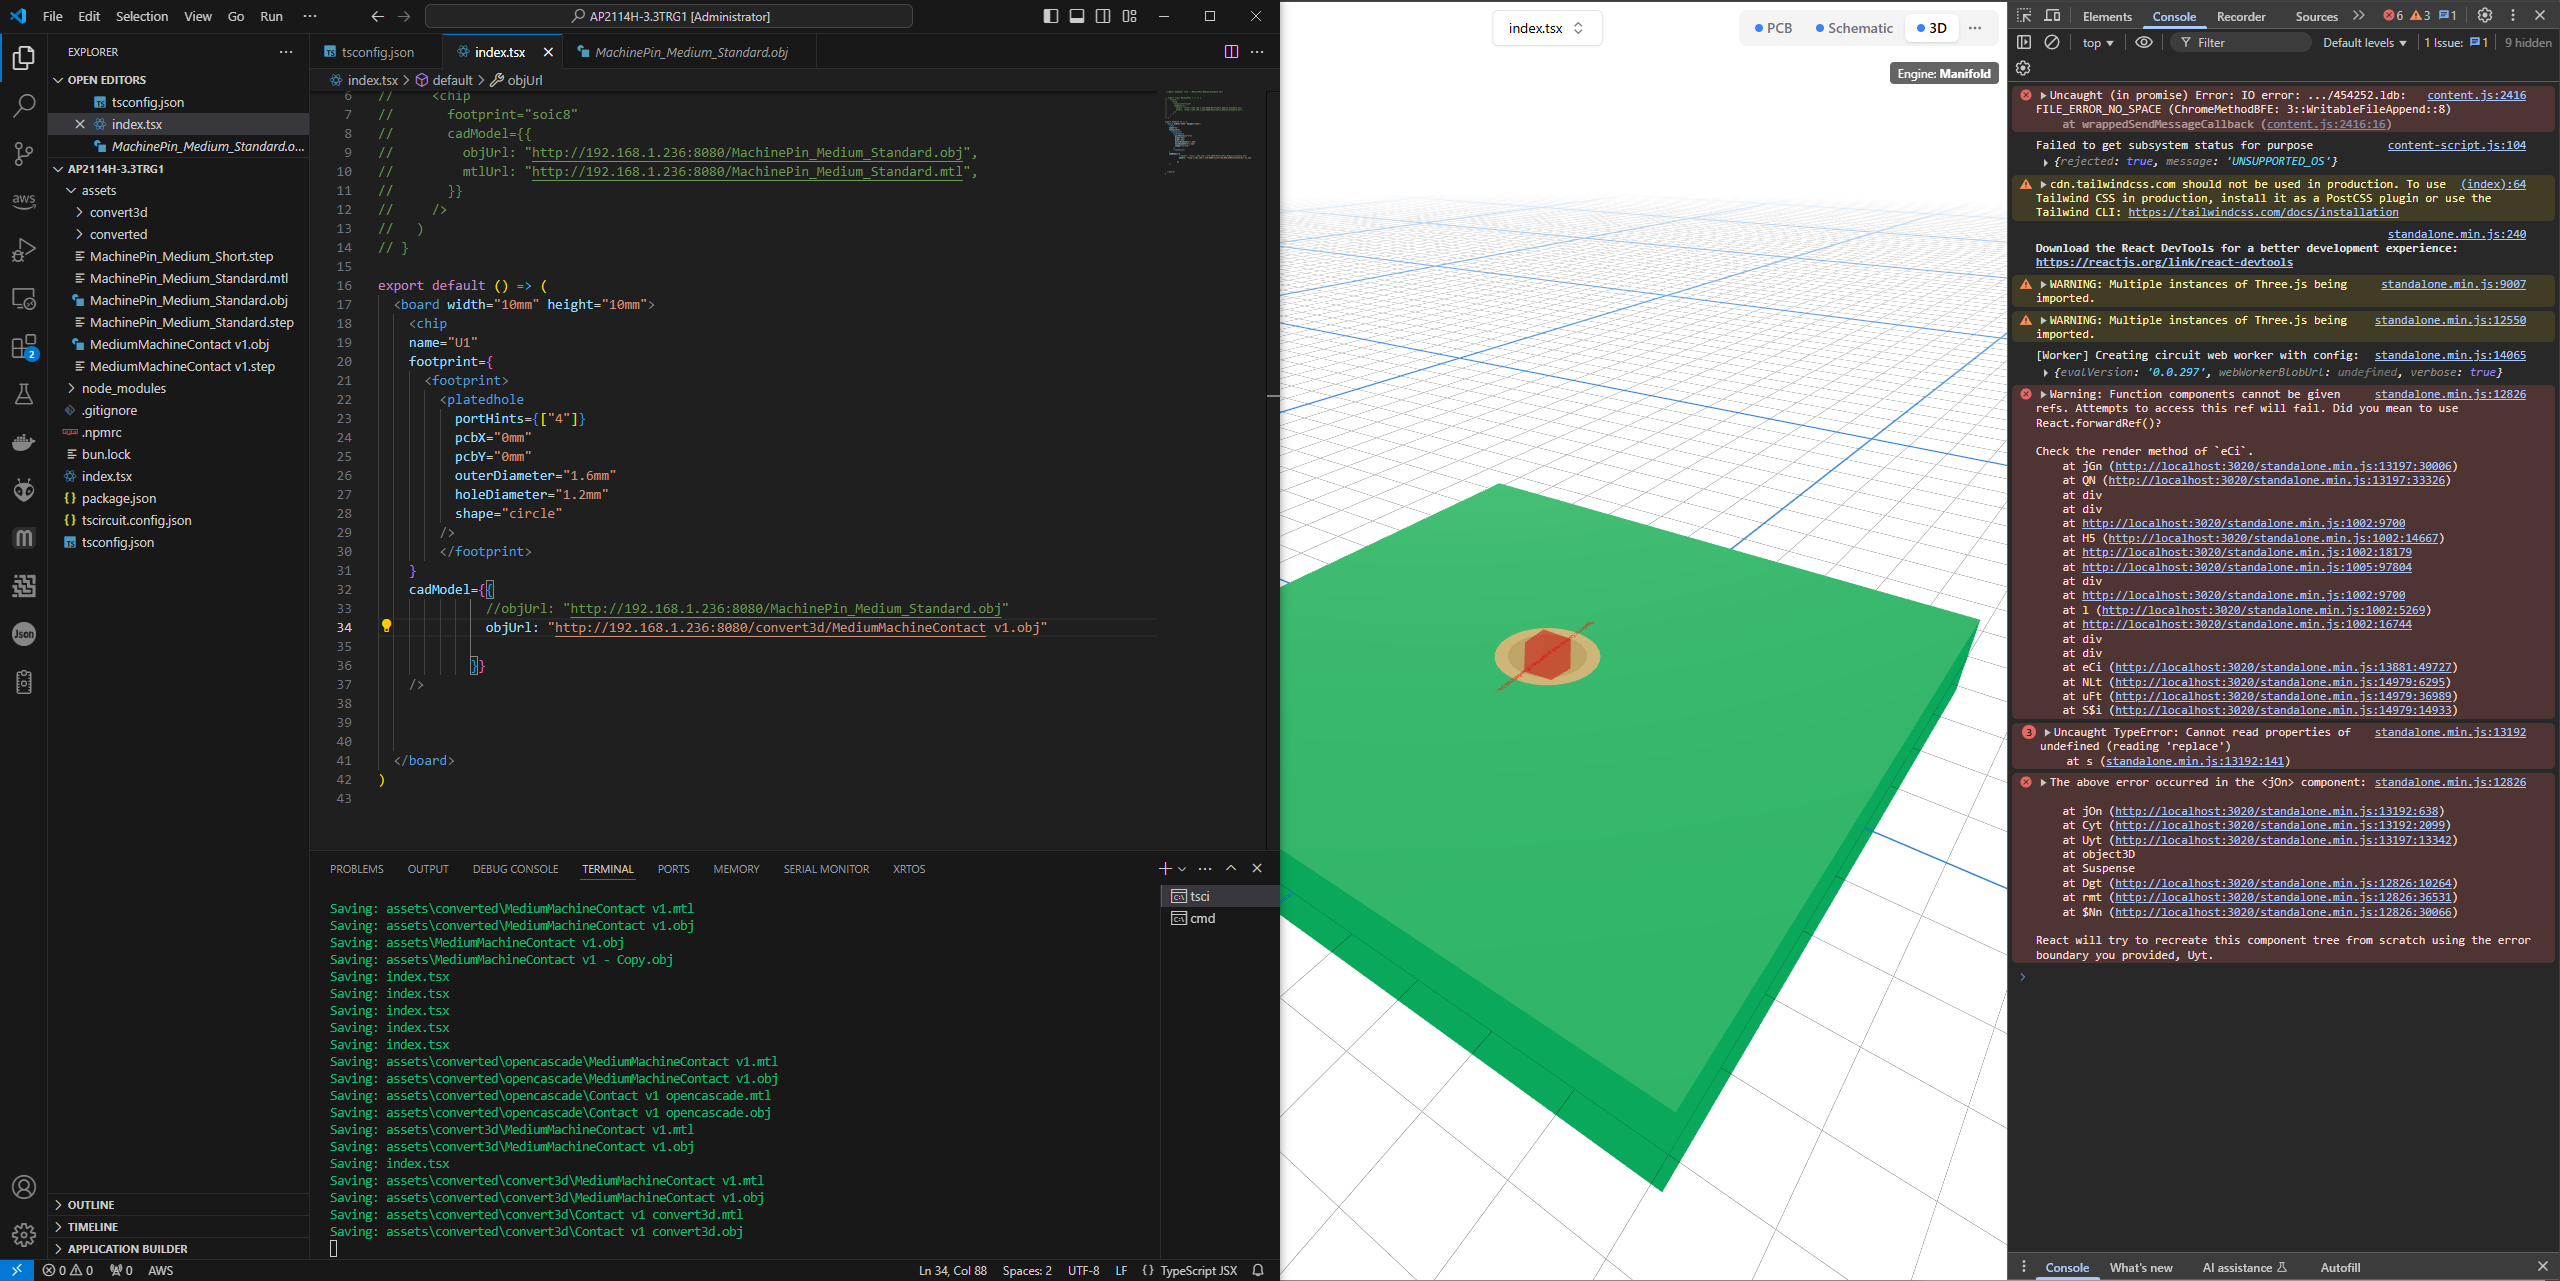Open the Source Control view

point(24,153)
